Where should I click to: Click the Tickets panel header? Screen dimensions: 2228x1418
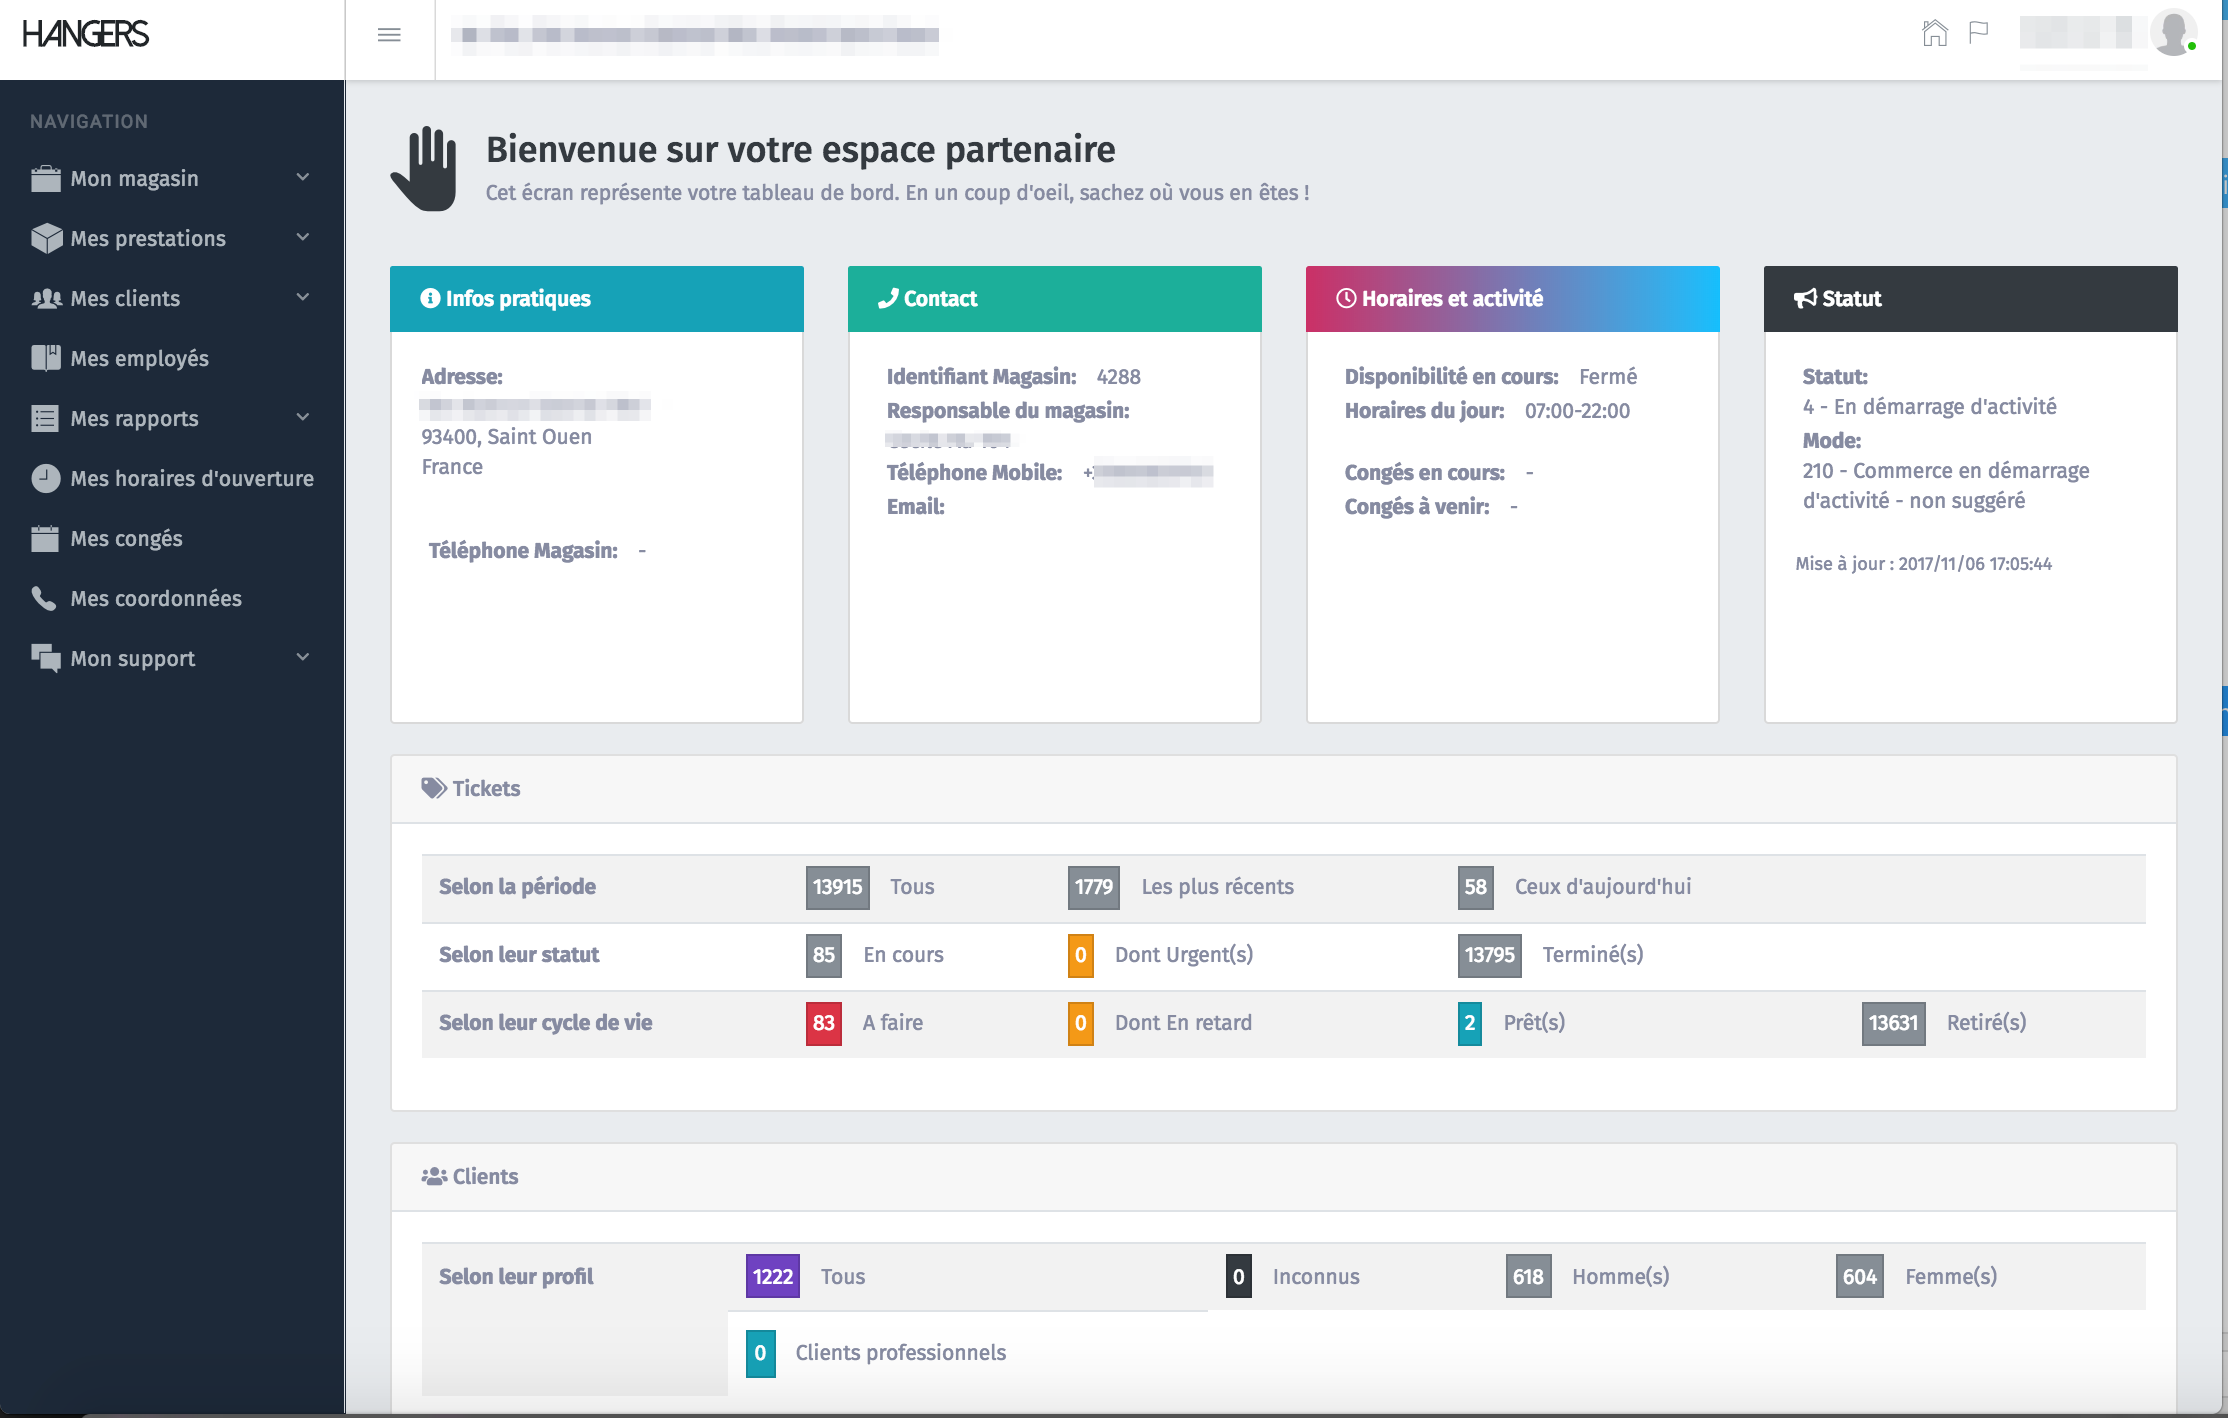click(x=486, y=789)
